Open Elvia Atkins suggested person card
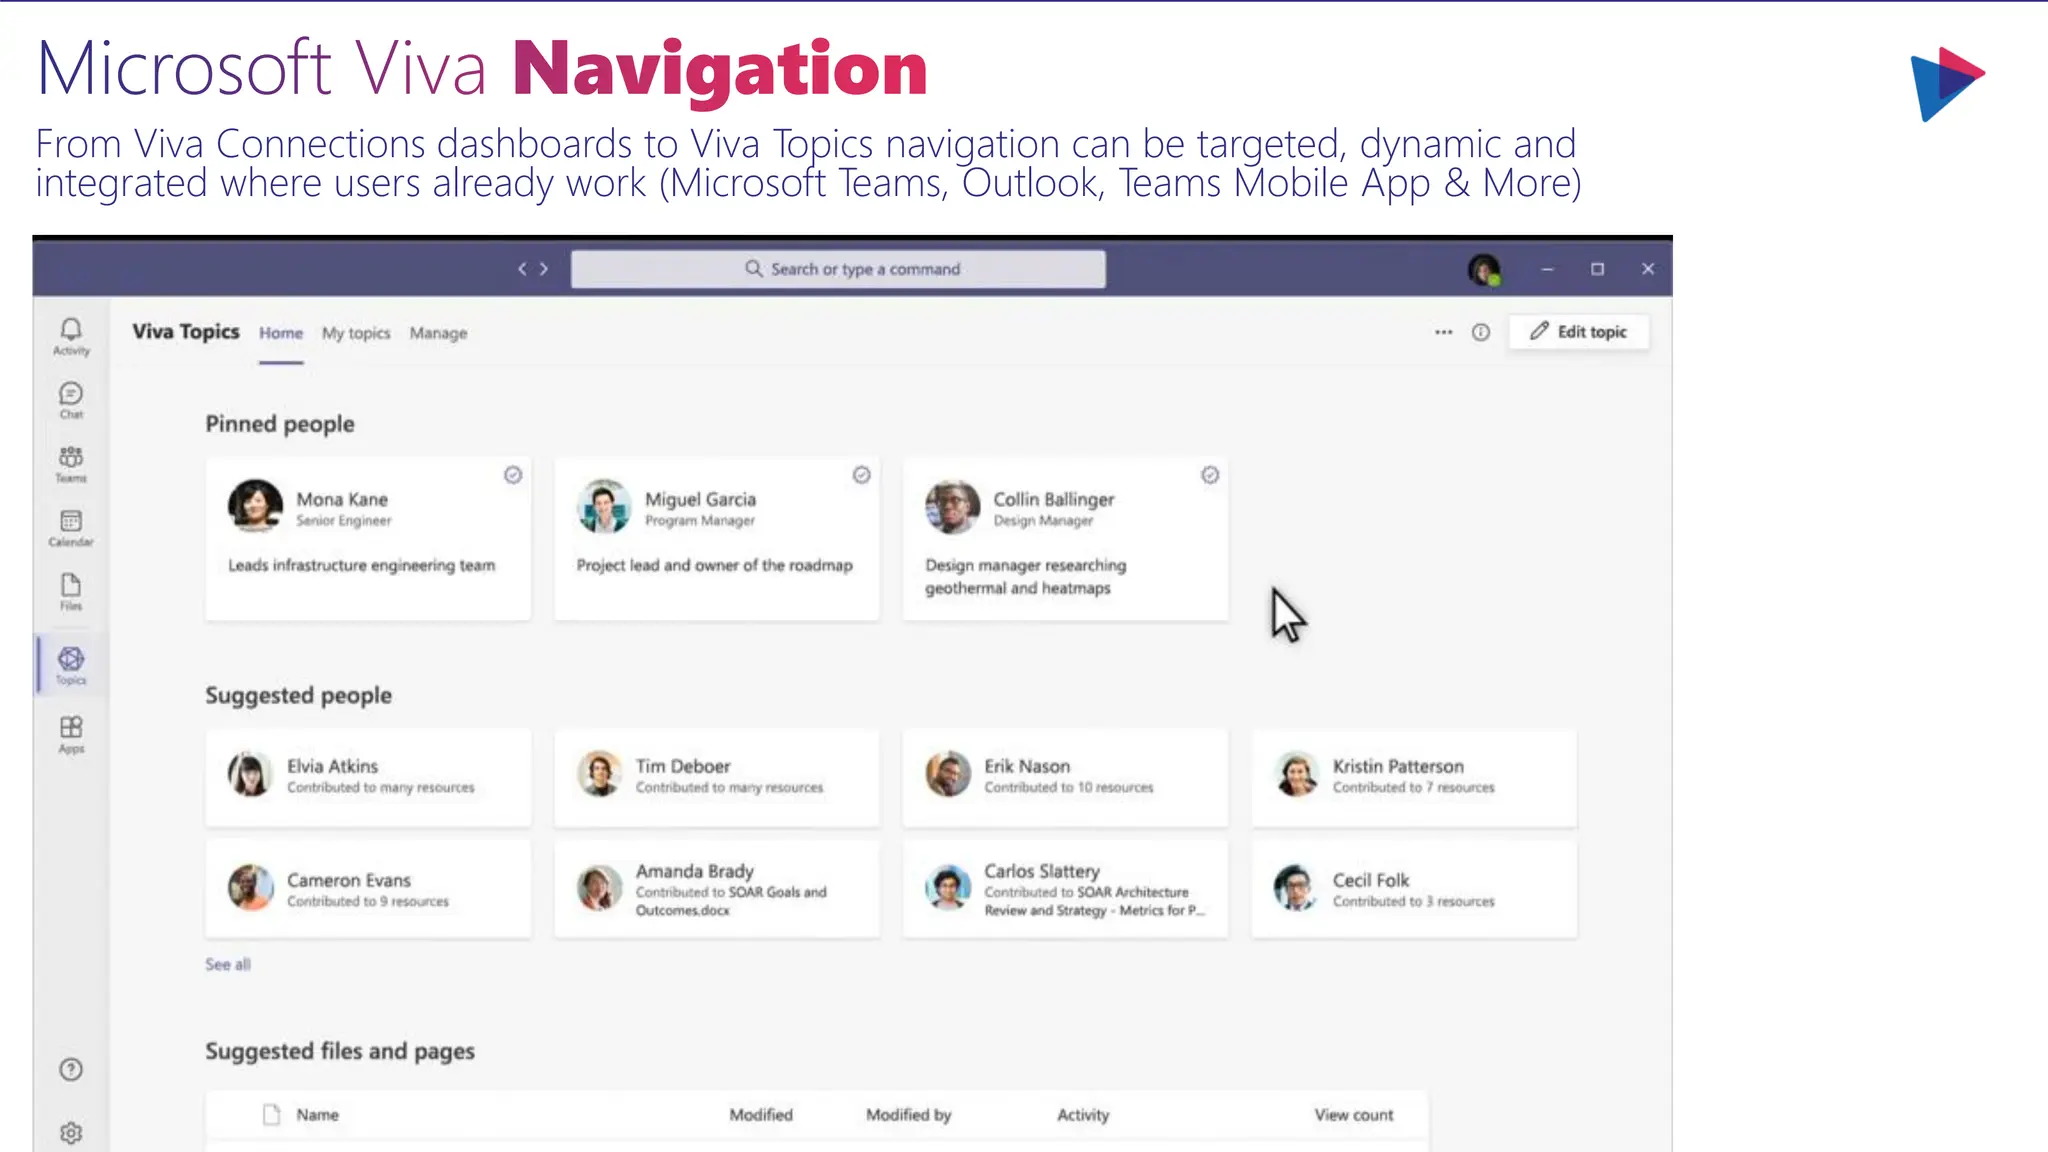 coord(368,777)
